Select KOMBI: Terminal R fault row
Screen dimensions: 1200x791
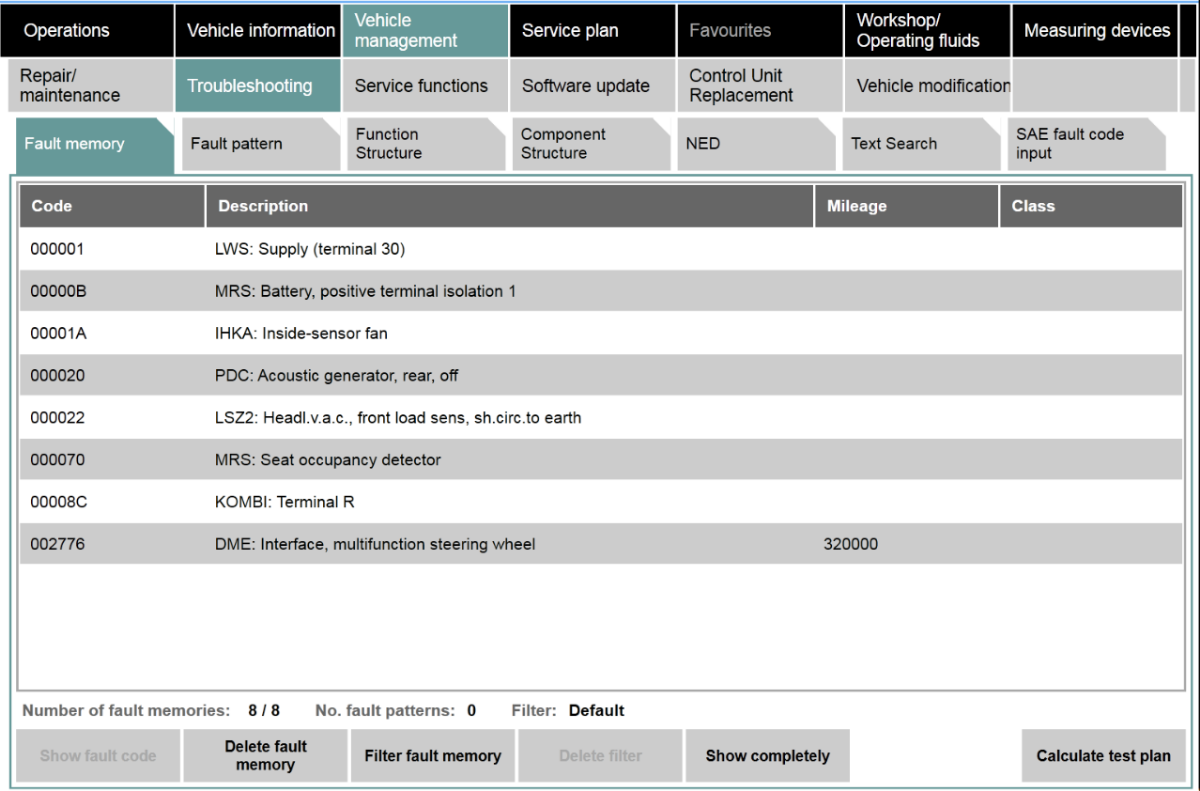pyautogui.click(x=601, y=501)
